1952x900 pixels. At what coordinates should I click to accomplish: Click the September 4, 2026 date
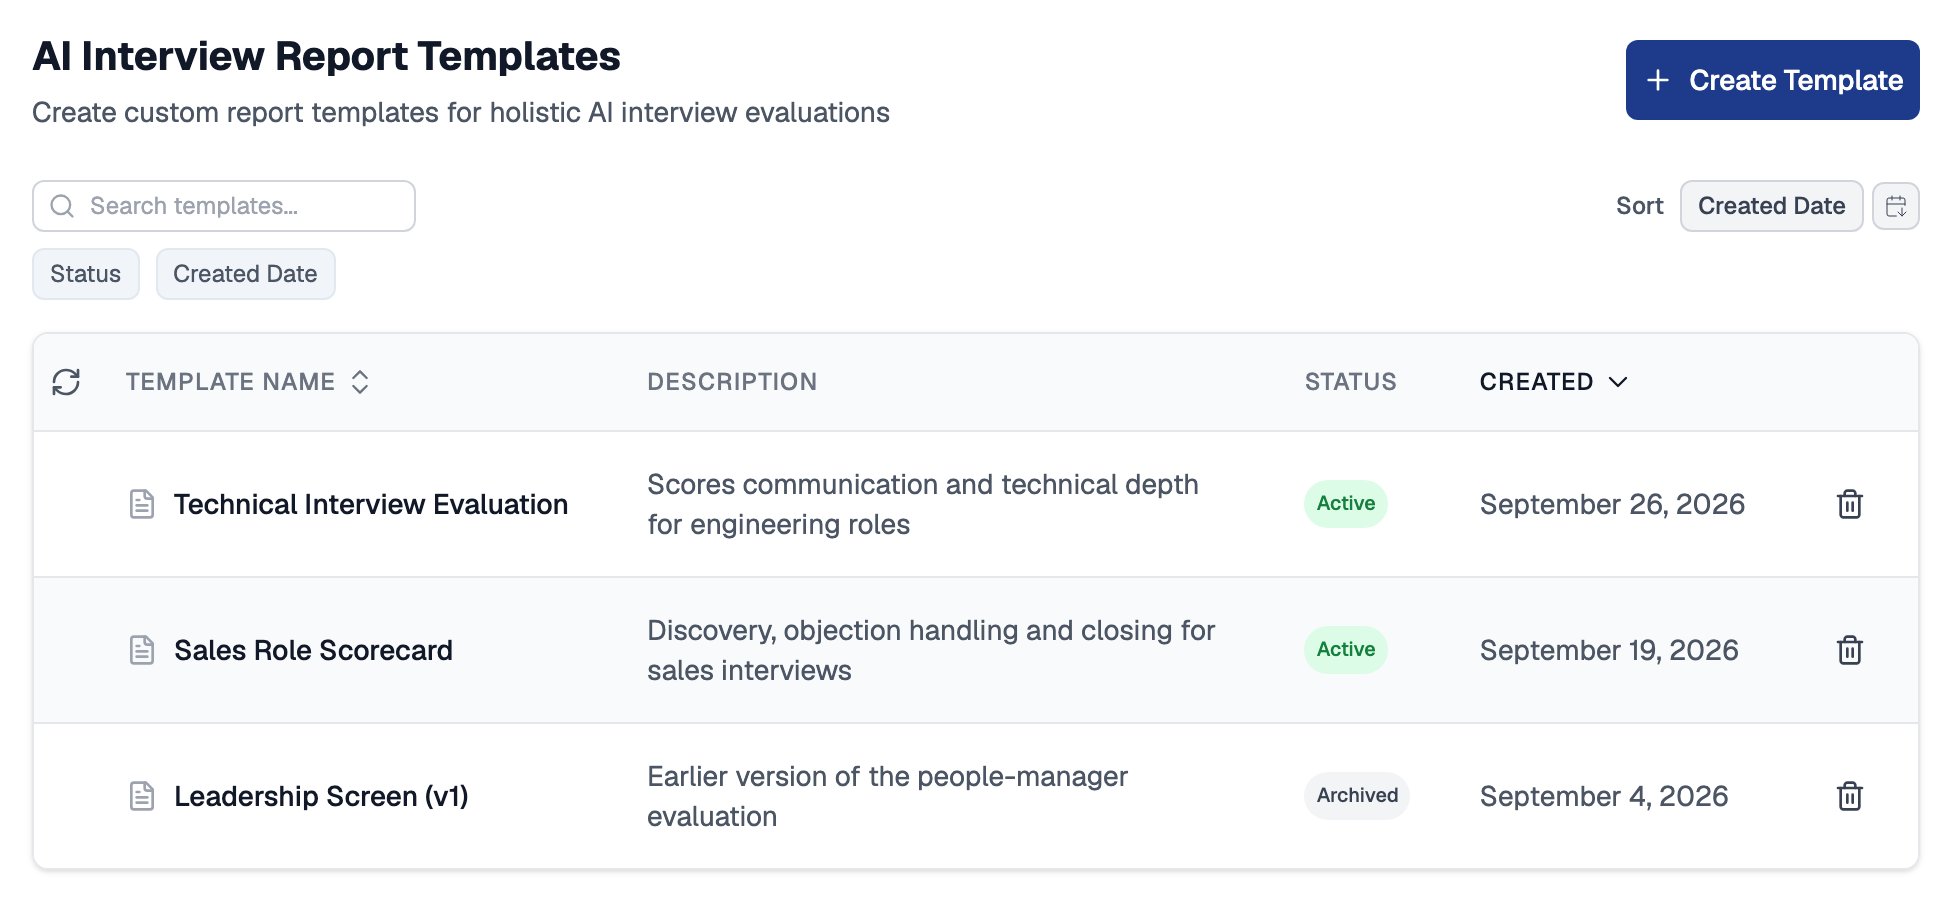coord(1604,796)
